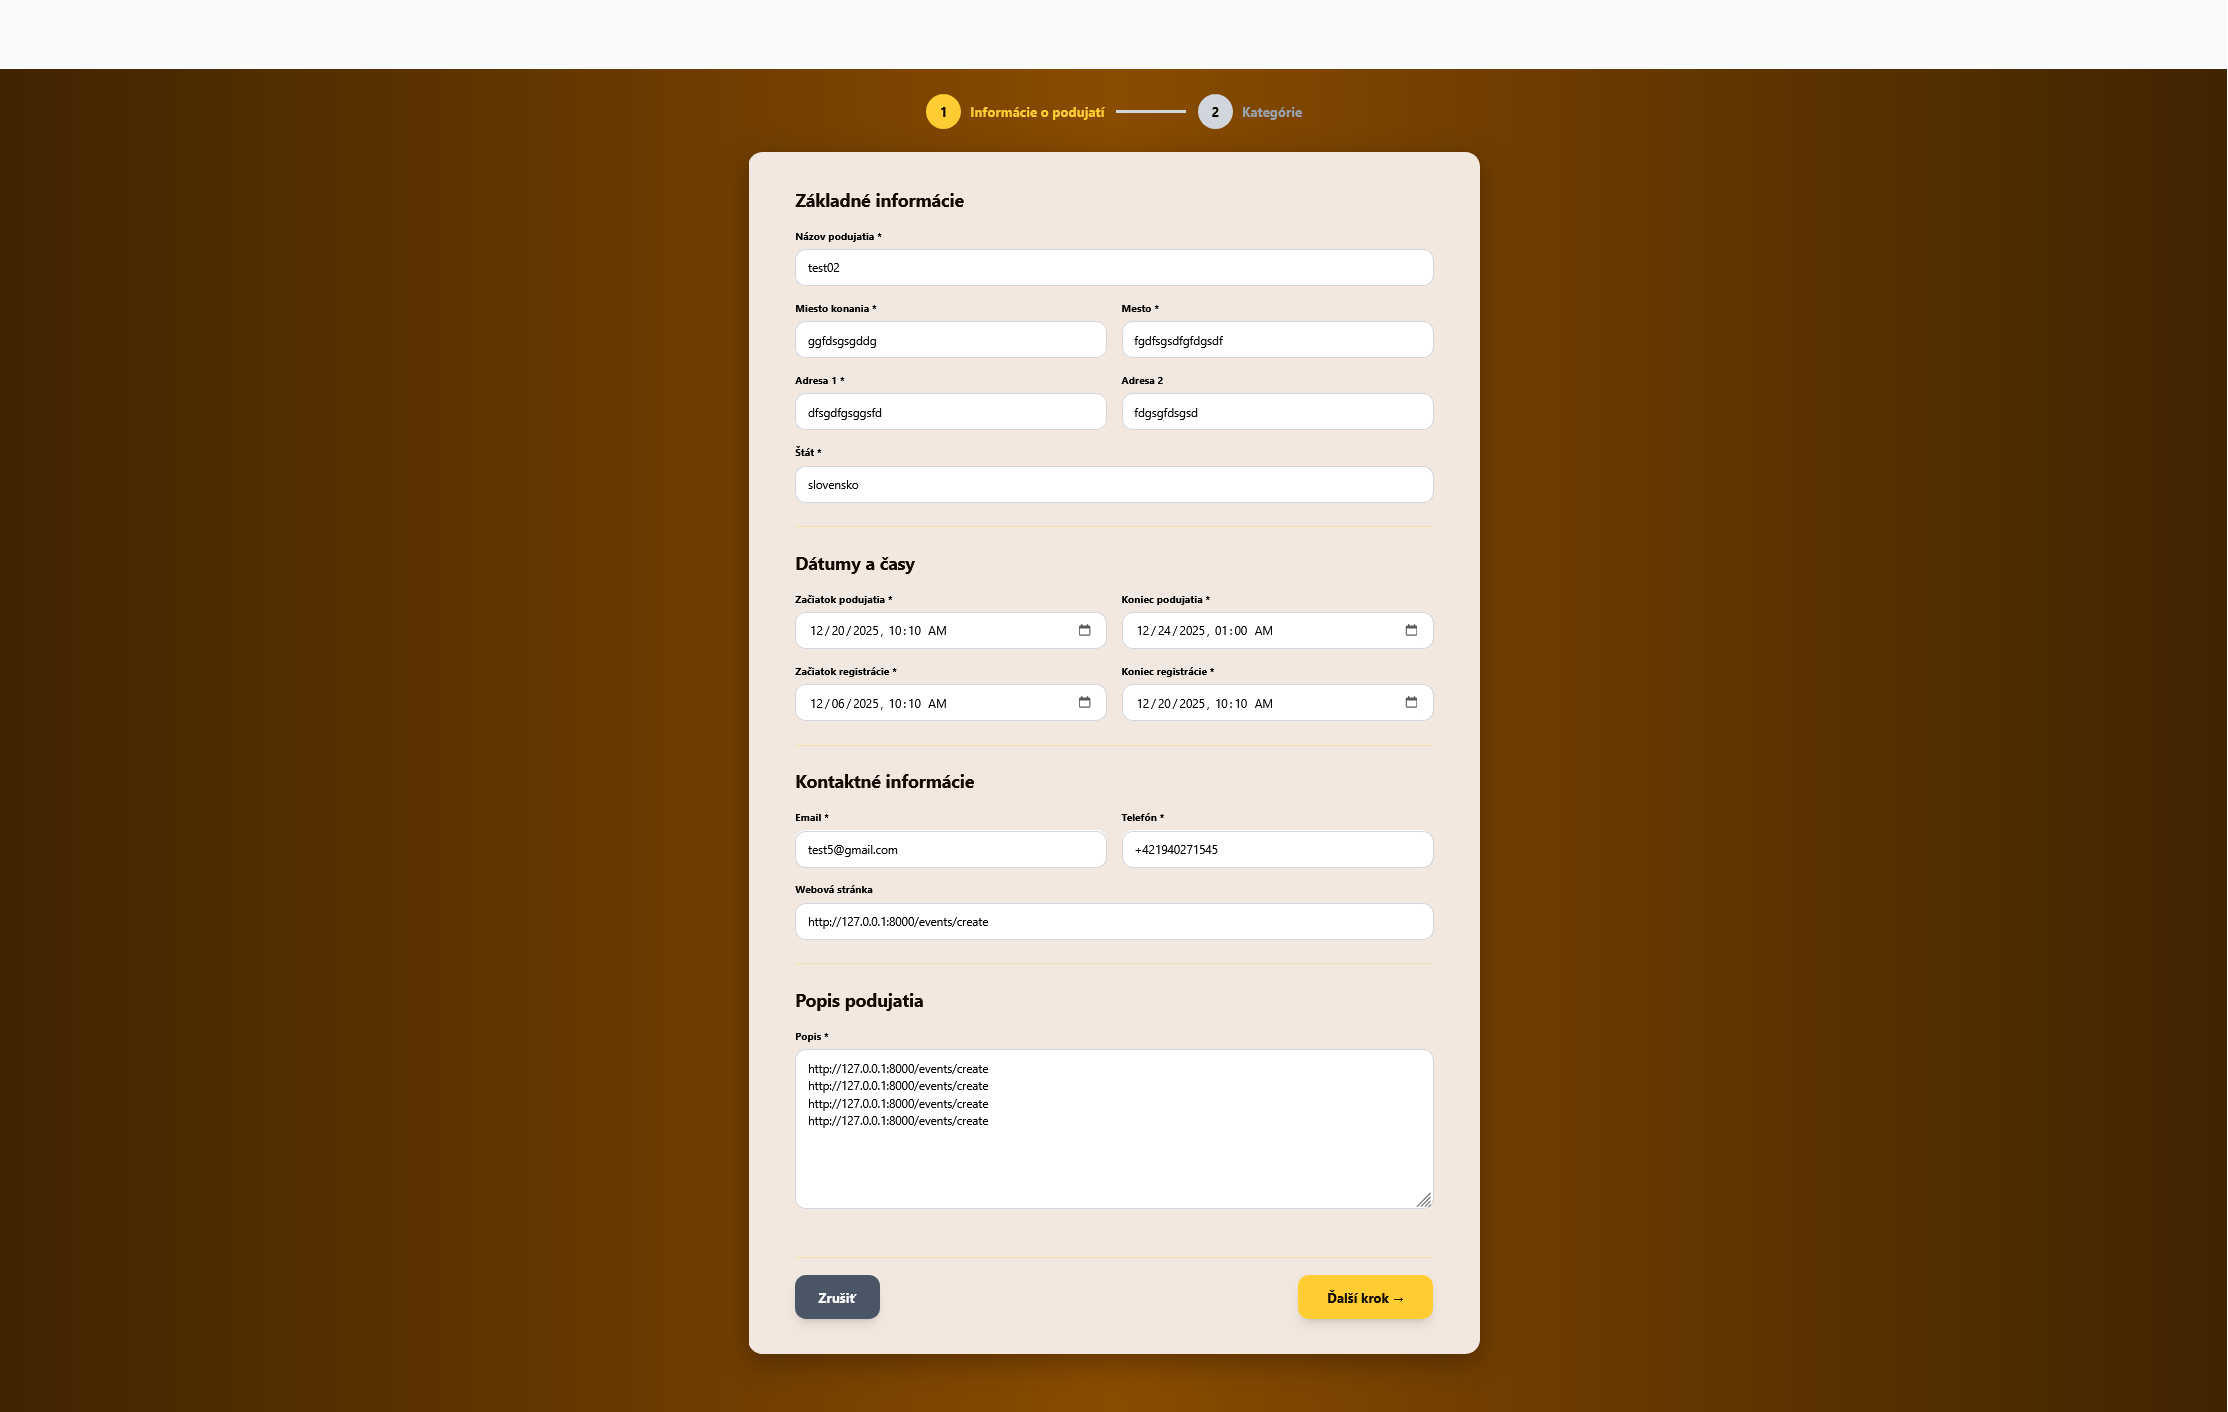The image size is (2228, 1412).
Task: Click the Dátumy a časy heading
Action: (855, 564)
